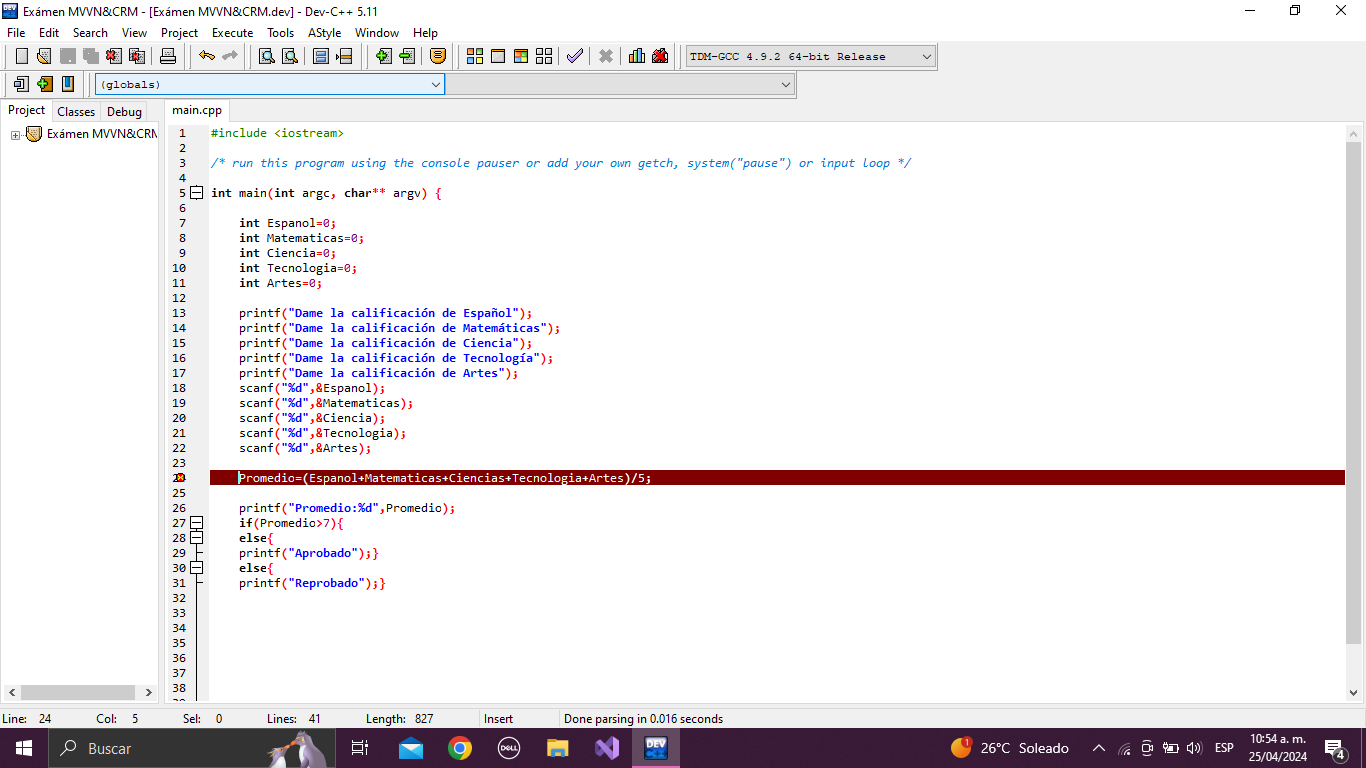Screen dimensions: 1366x768
Task: Open the Execute menu
Action: point(232,33)
